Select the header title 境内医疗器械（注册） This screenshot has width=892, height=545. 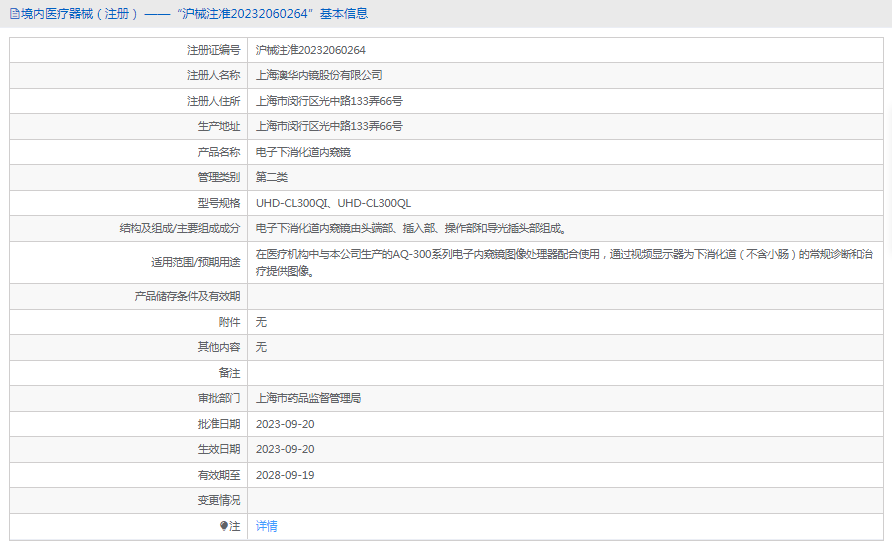tap(79, 14)
